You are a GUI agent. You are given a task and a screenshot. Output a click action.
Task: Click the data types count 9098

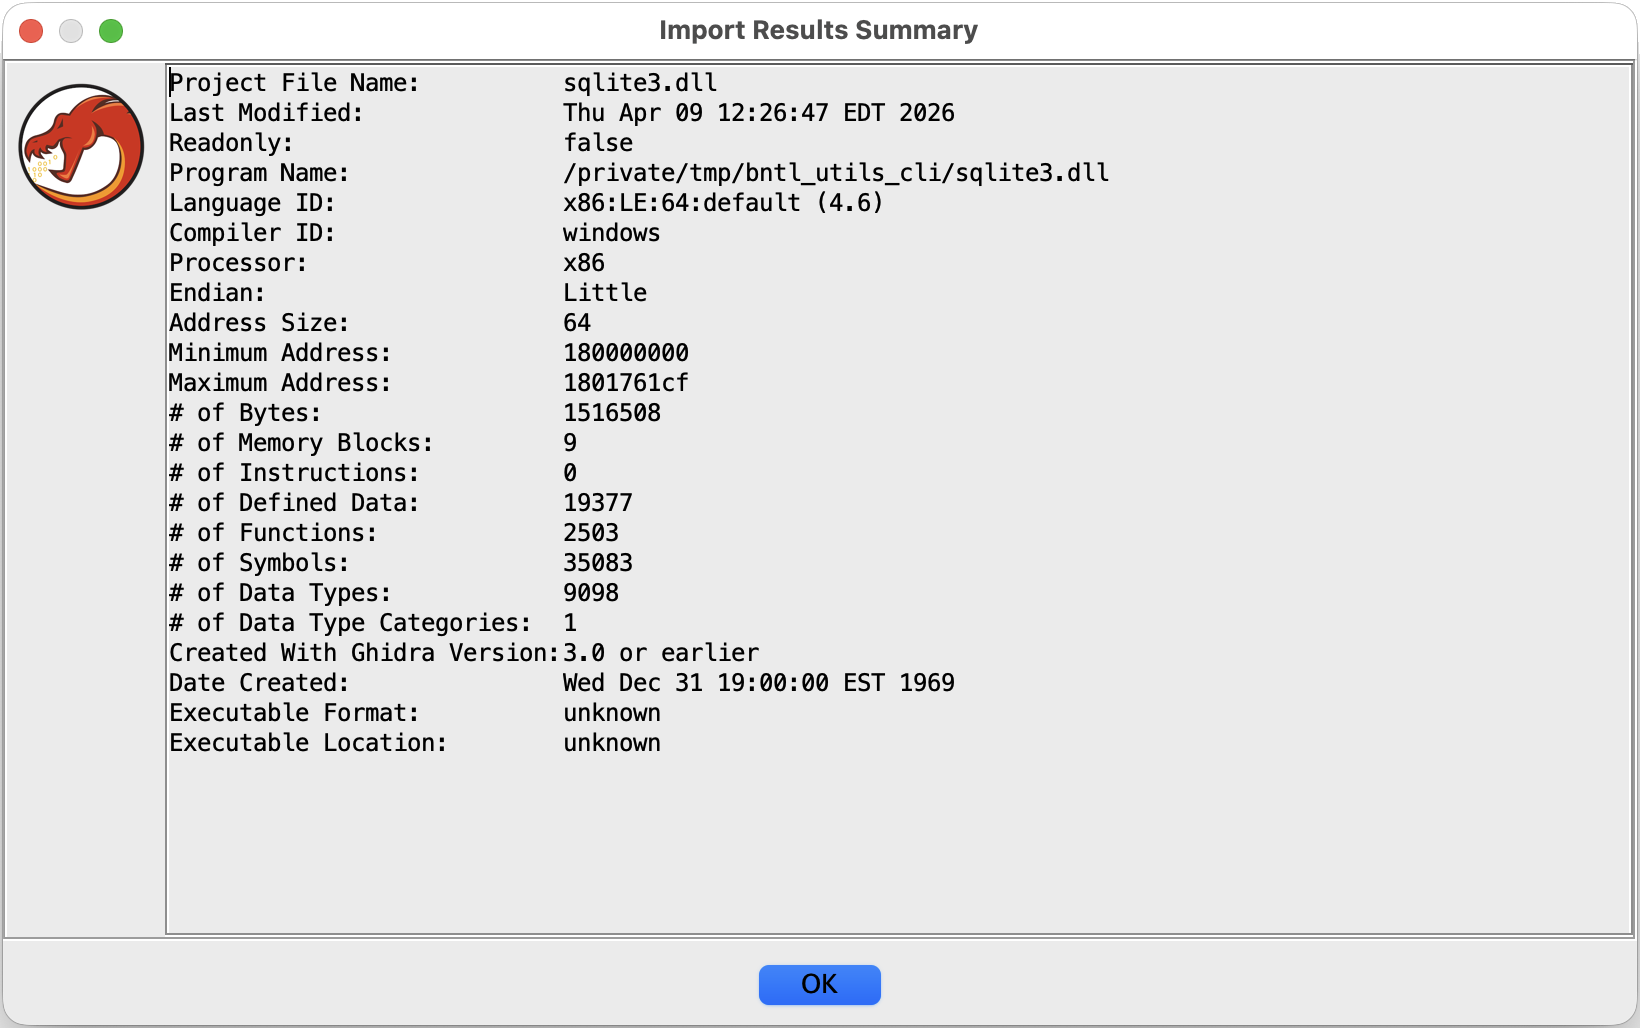click(x=590, y=593)
